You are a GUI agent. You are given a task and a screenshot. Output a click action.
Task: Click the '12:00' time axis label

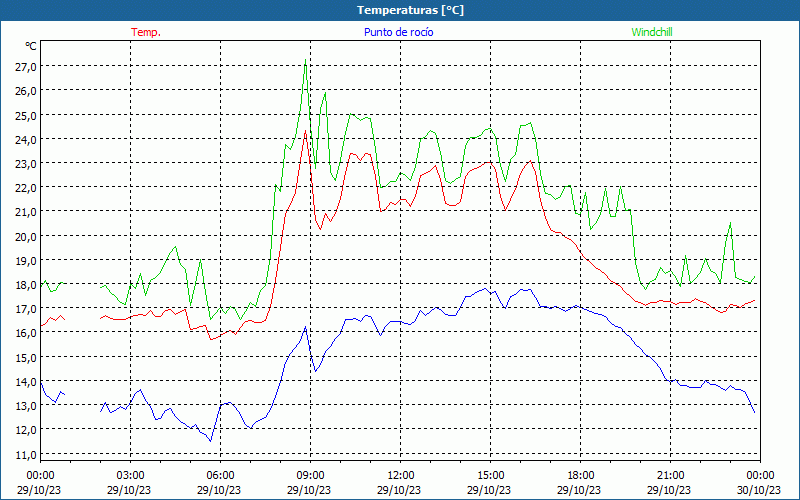[401, 476]
